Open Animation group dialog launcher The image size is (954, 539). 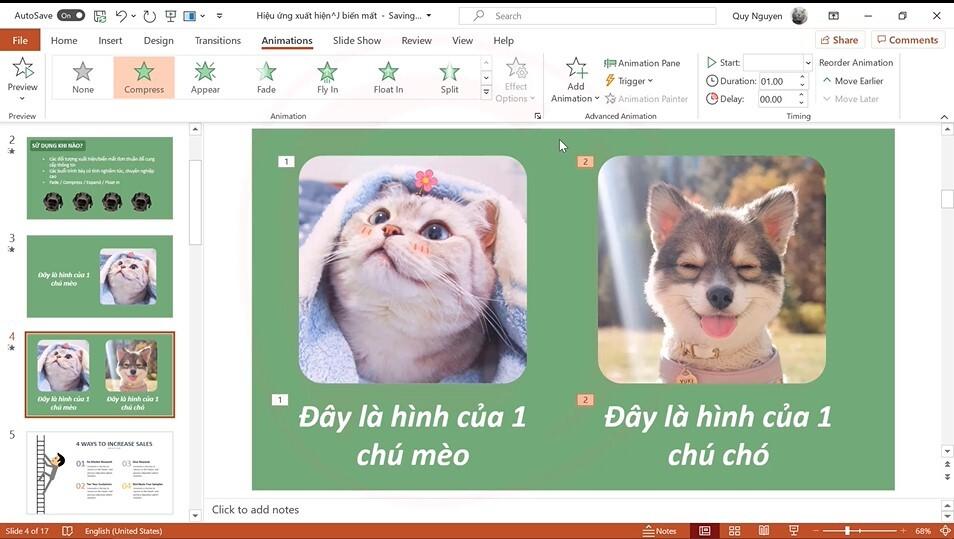537,116
